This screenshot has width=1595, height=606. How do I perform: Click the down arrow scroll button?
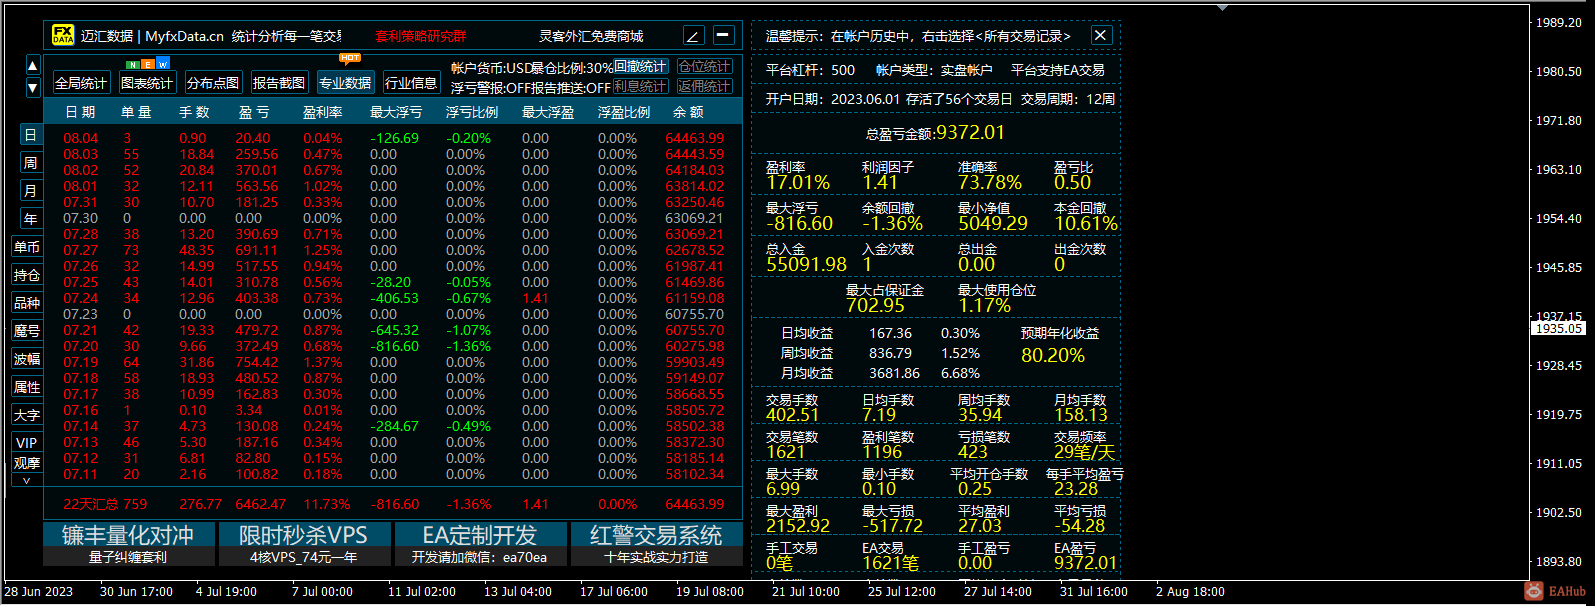click(x=32, y=87)
